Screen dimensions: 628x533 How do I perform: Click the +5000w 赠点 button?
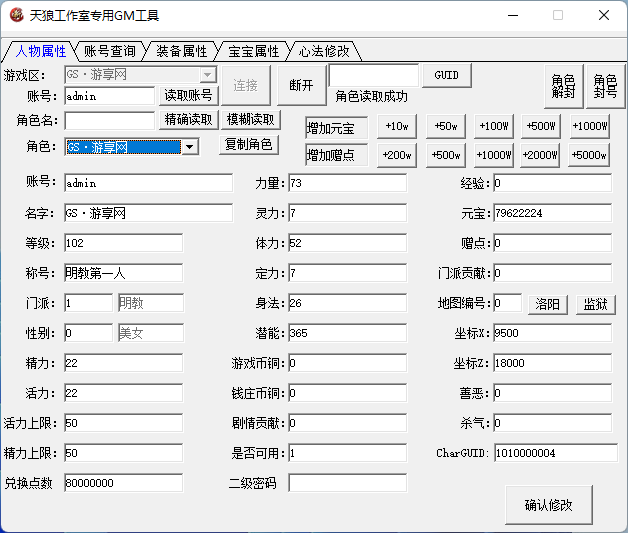[x=590, y=155]
